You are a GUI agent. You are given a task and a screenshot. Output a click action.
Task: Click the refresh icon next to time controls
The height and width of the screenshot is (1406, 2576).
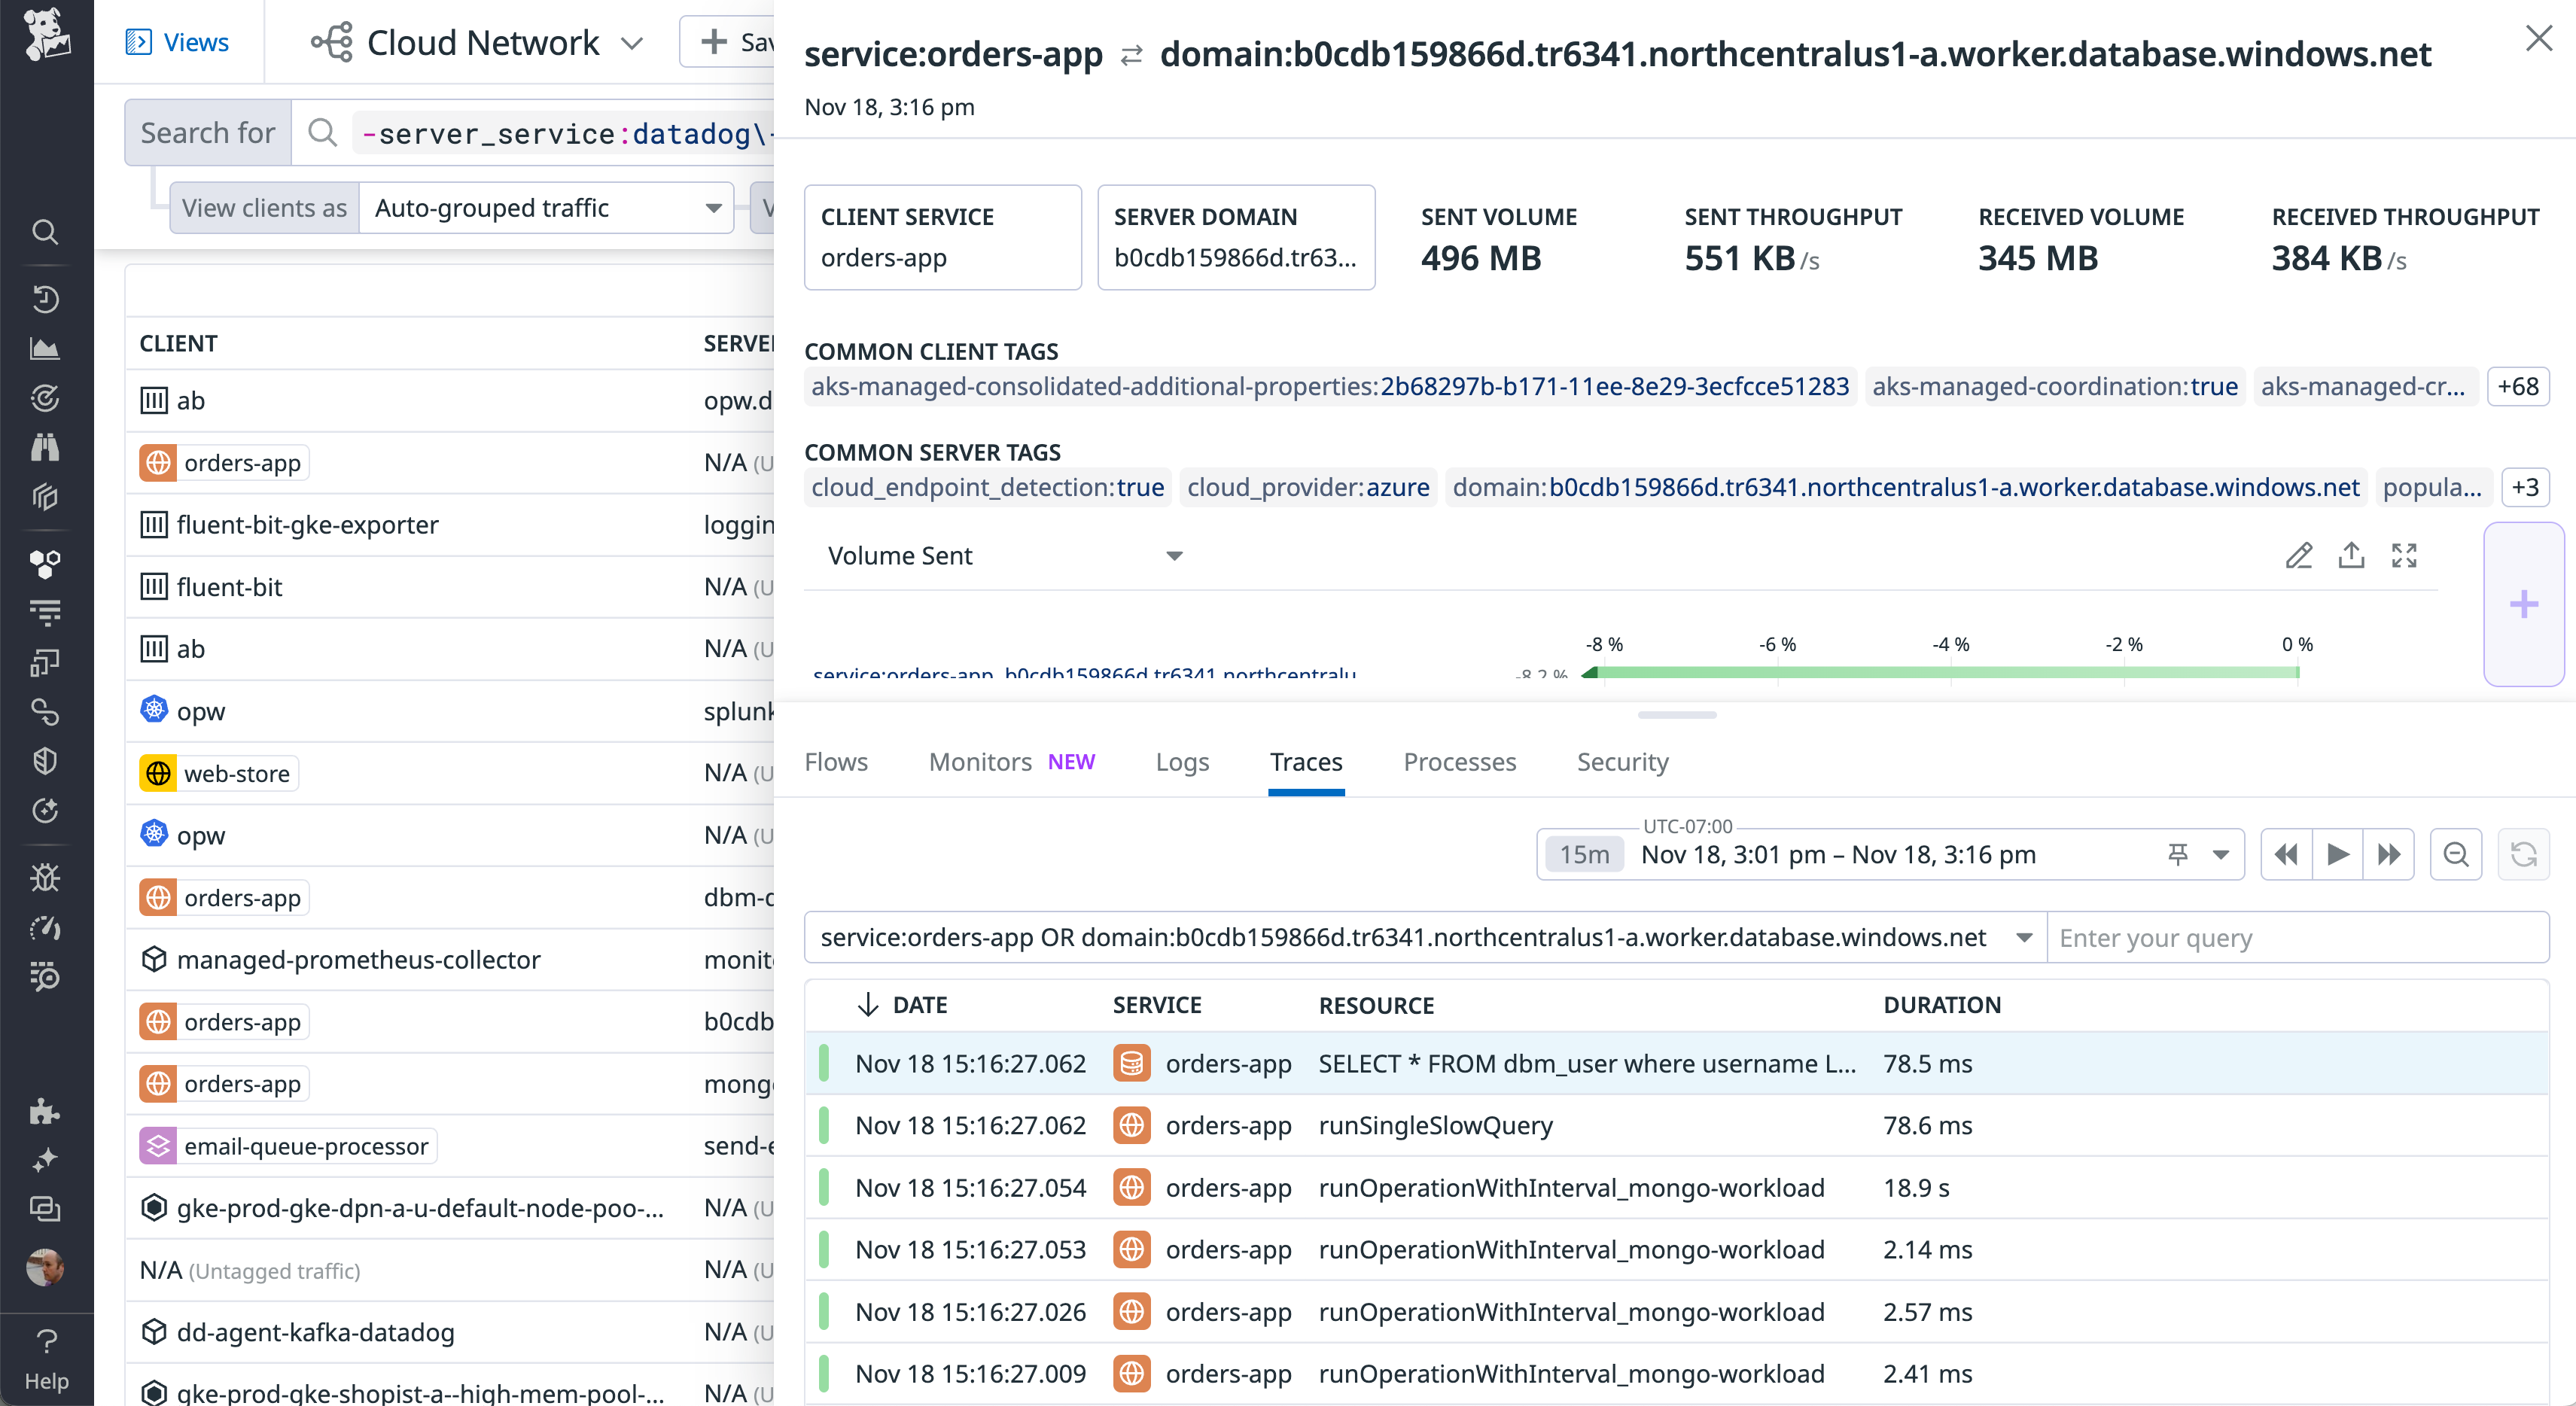tap(2524, 854)
